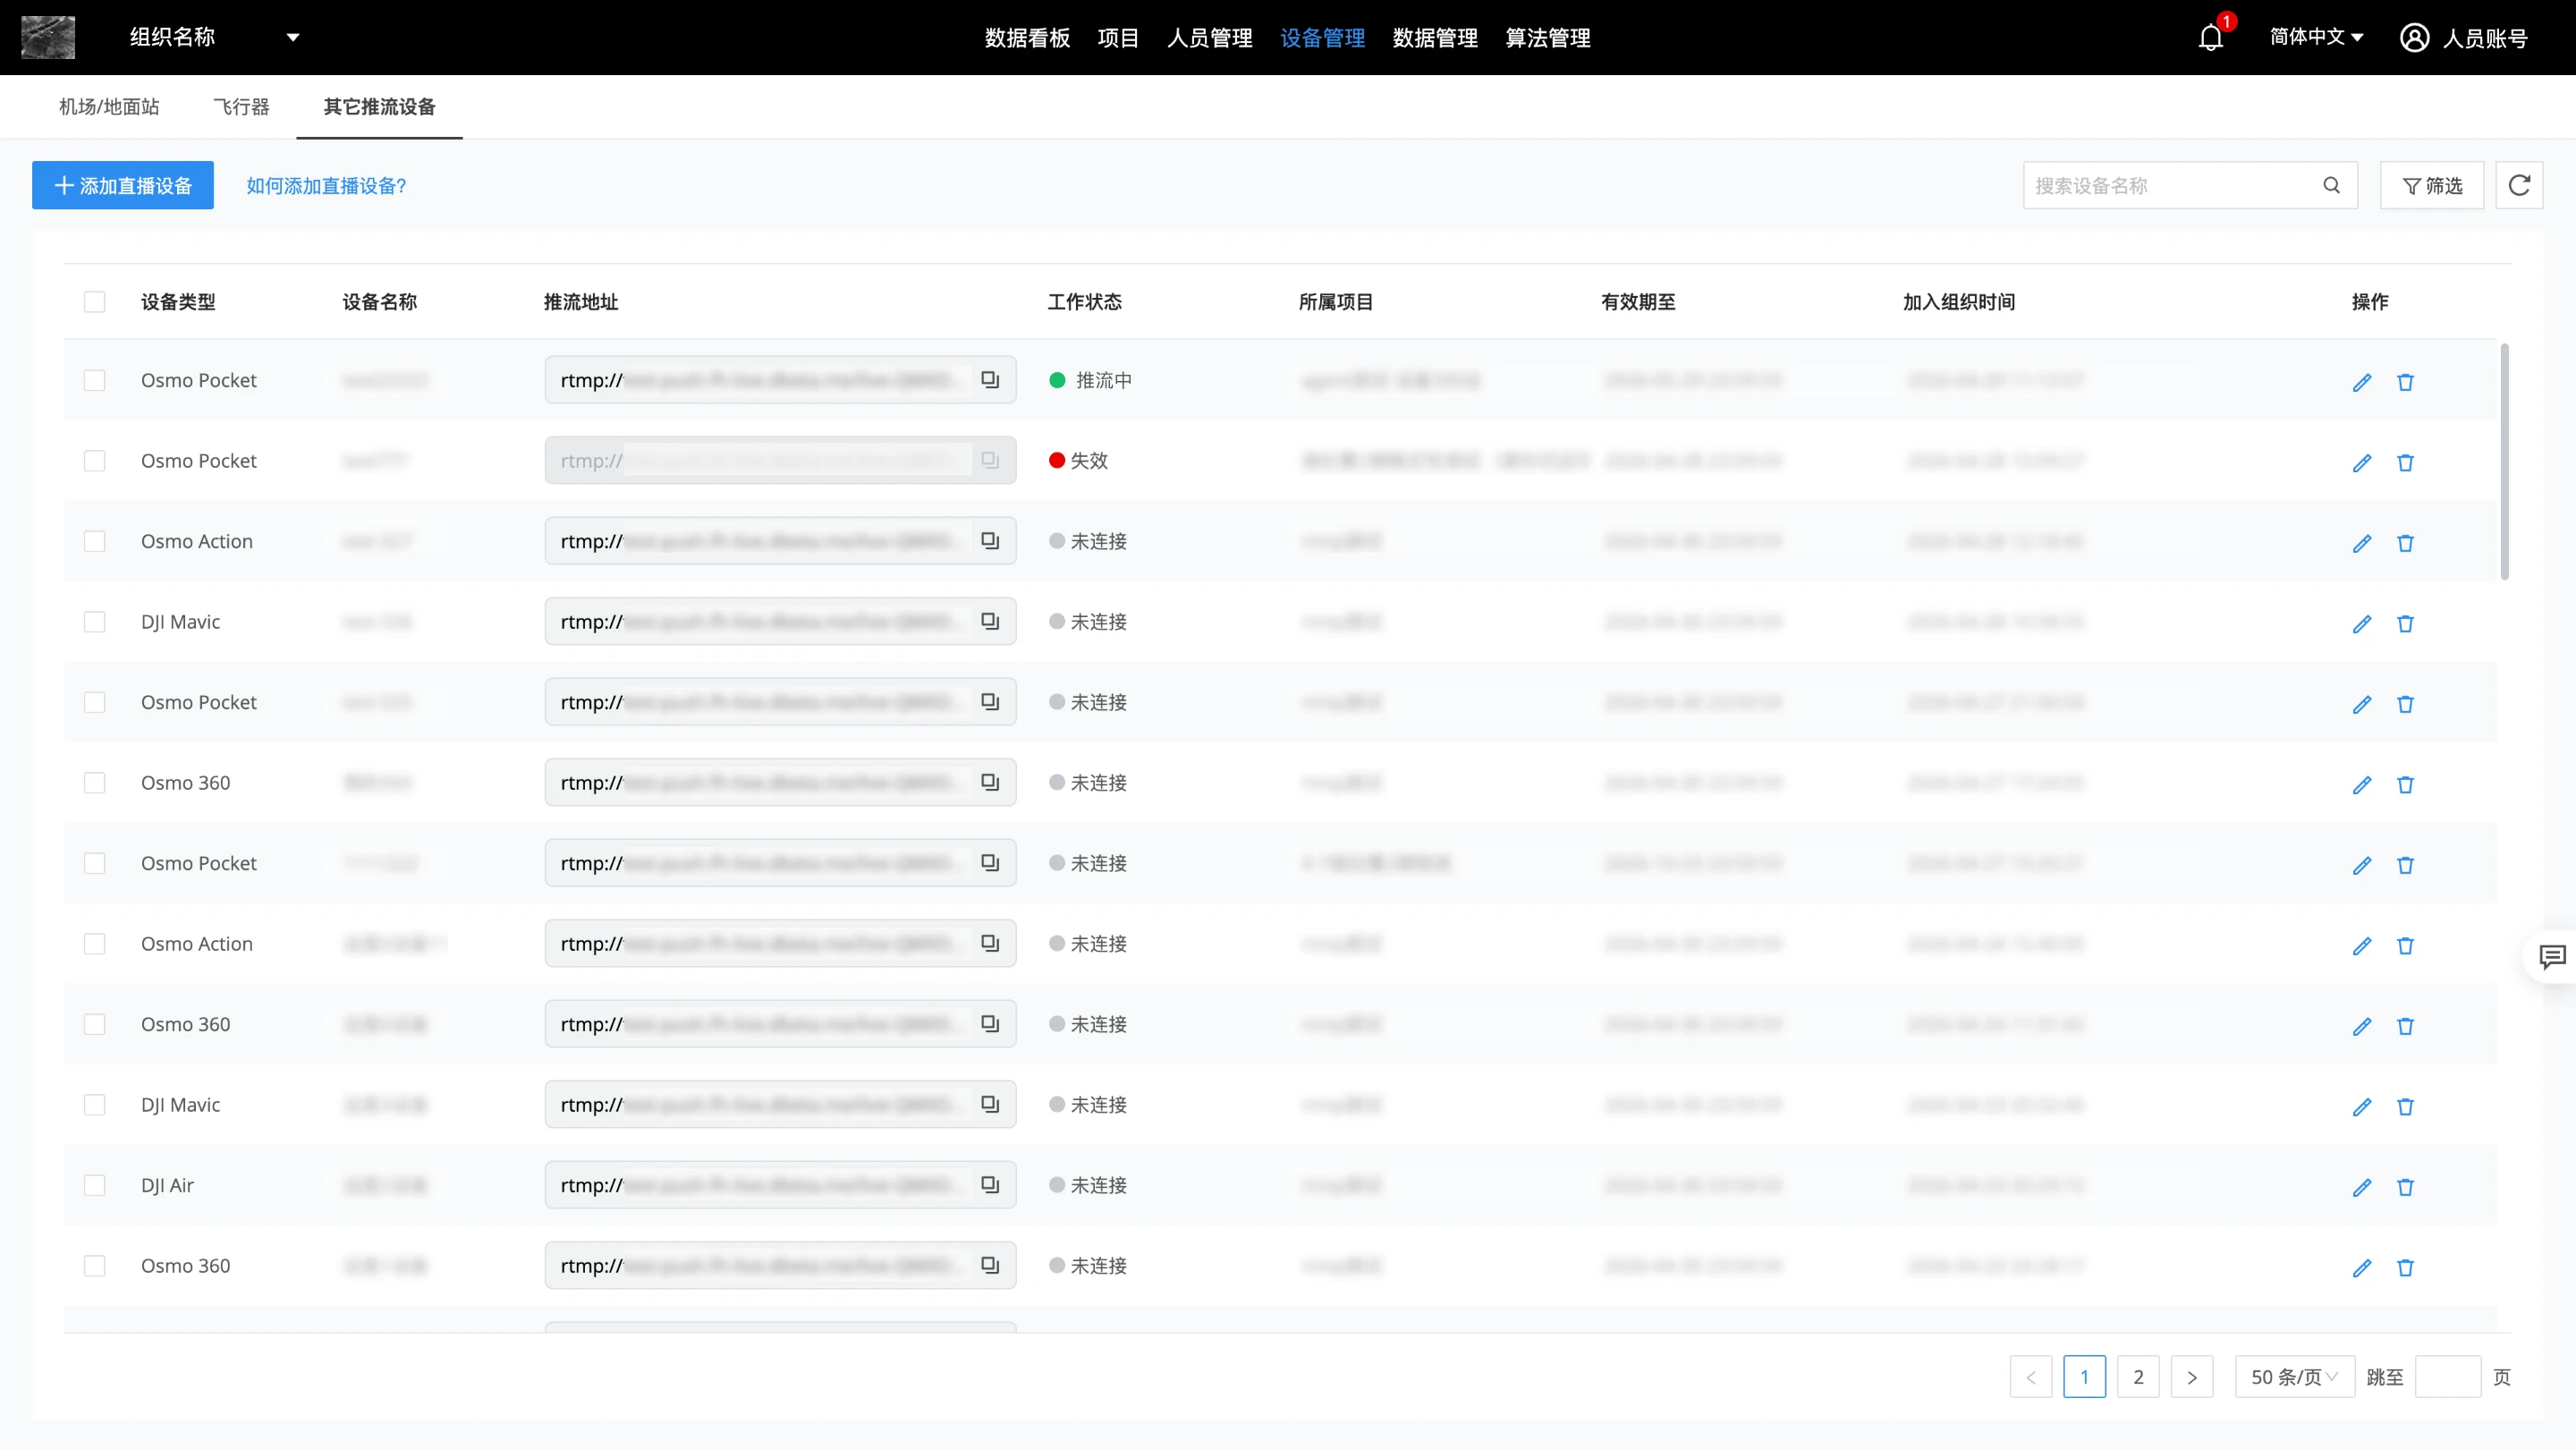
Task: Open the 数据看板 menu
Action: click(x=1027, y=38)
